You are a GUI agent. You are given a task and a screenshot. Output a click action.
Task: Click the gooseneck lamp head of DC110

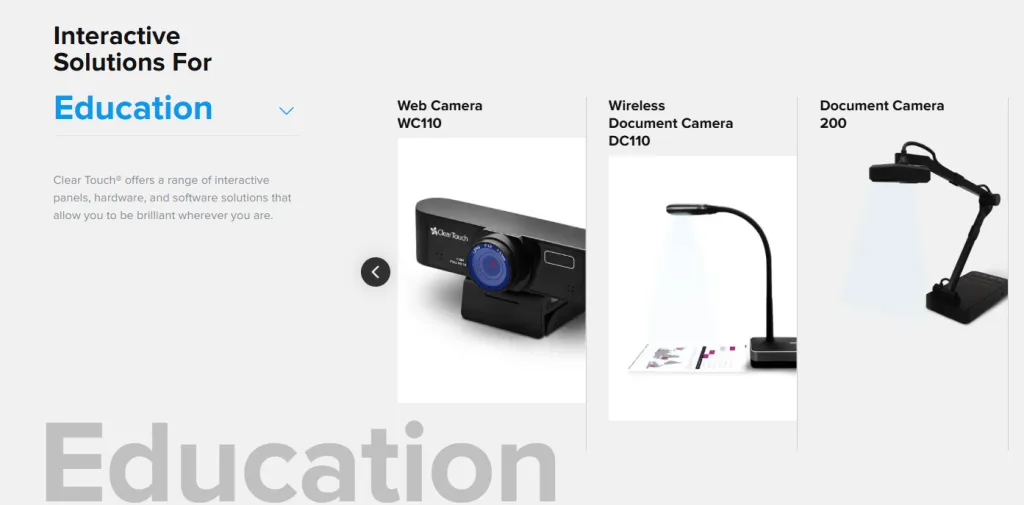(x=688, y=209)
